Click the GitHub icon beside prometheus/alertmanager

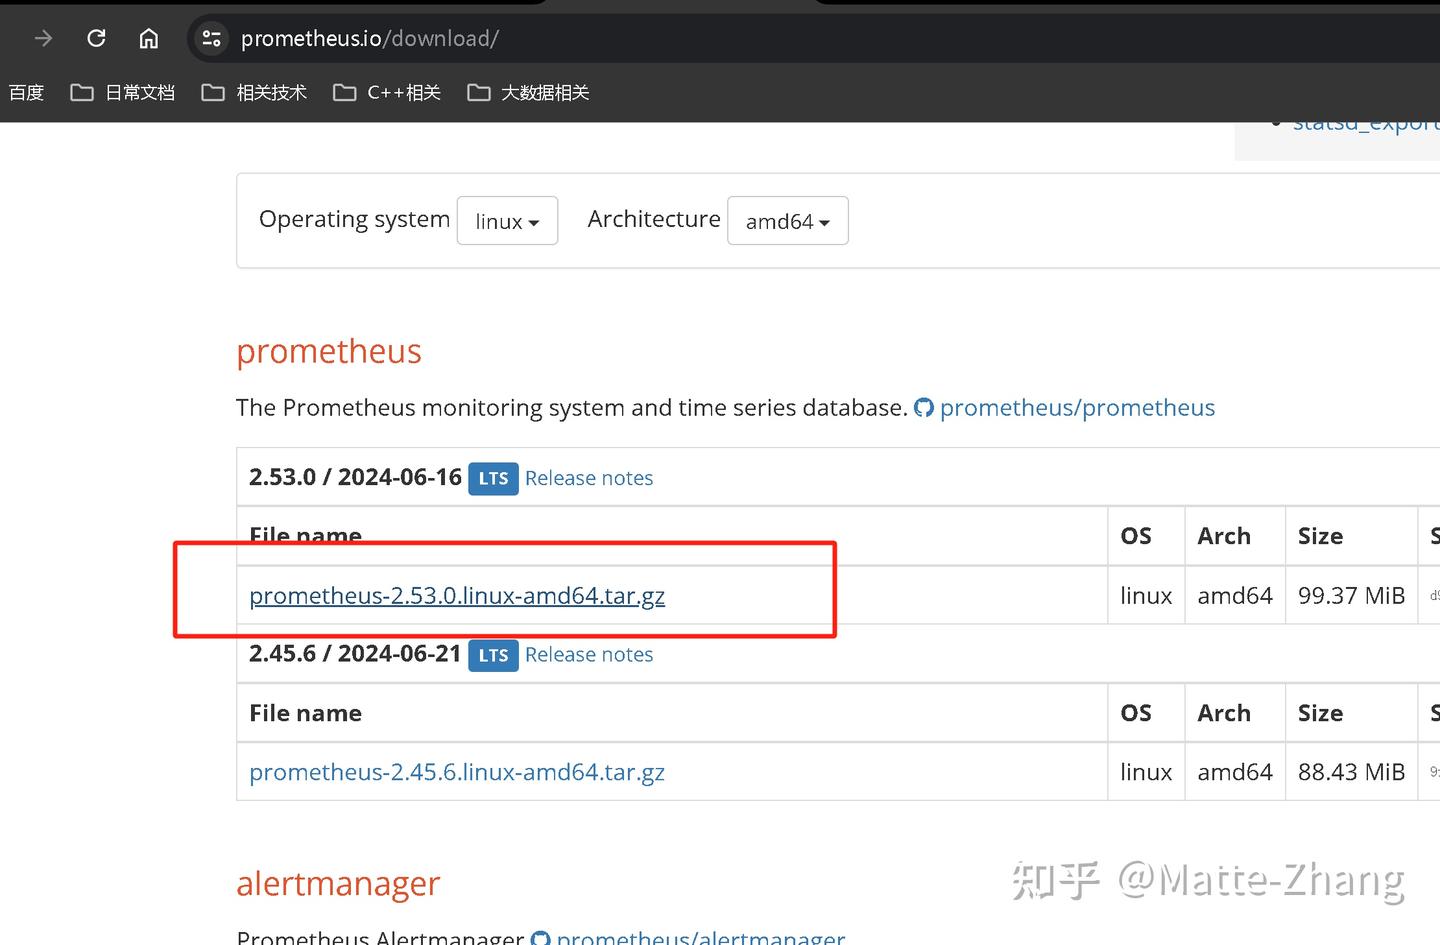point(541,938)
